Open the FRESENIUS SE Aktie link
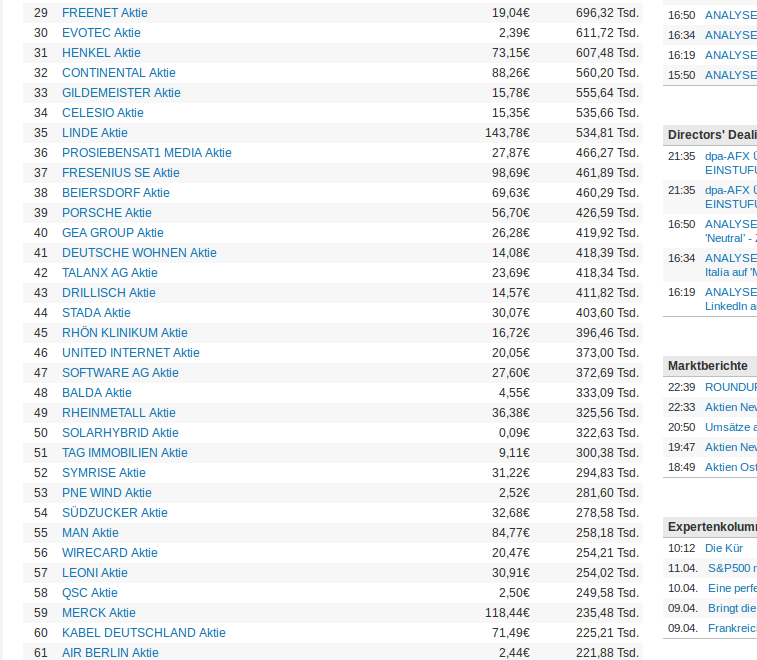This screenshot has width=757, height=660. [121, 173]
